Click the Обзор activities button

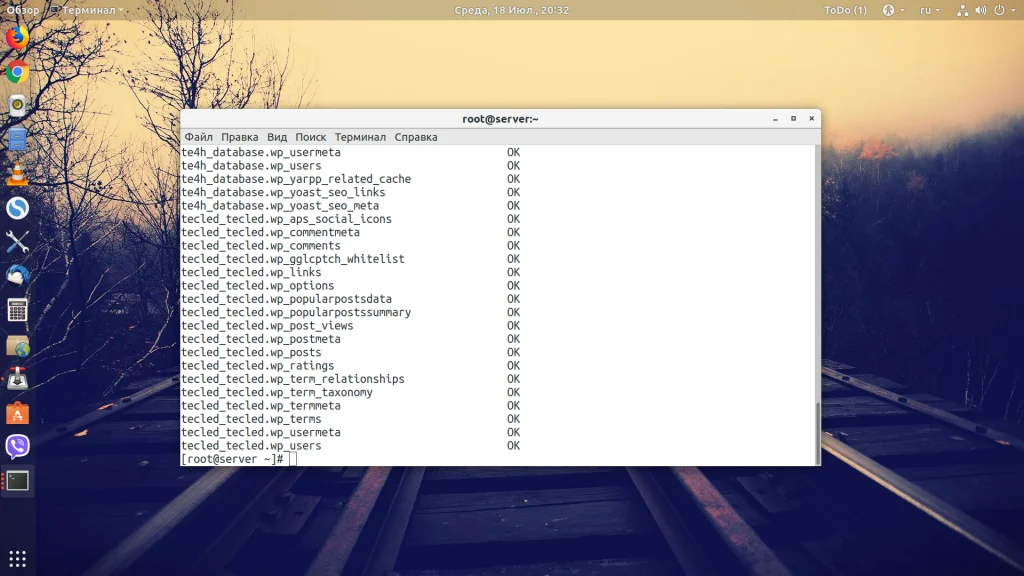pyautogui.click(x=22, y=10)
